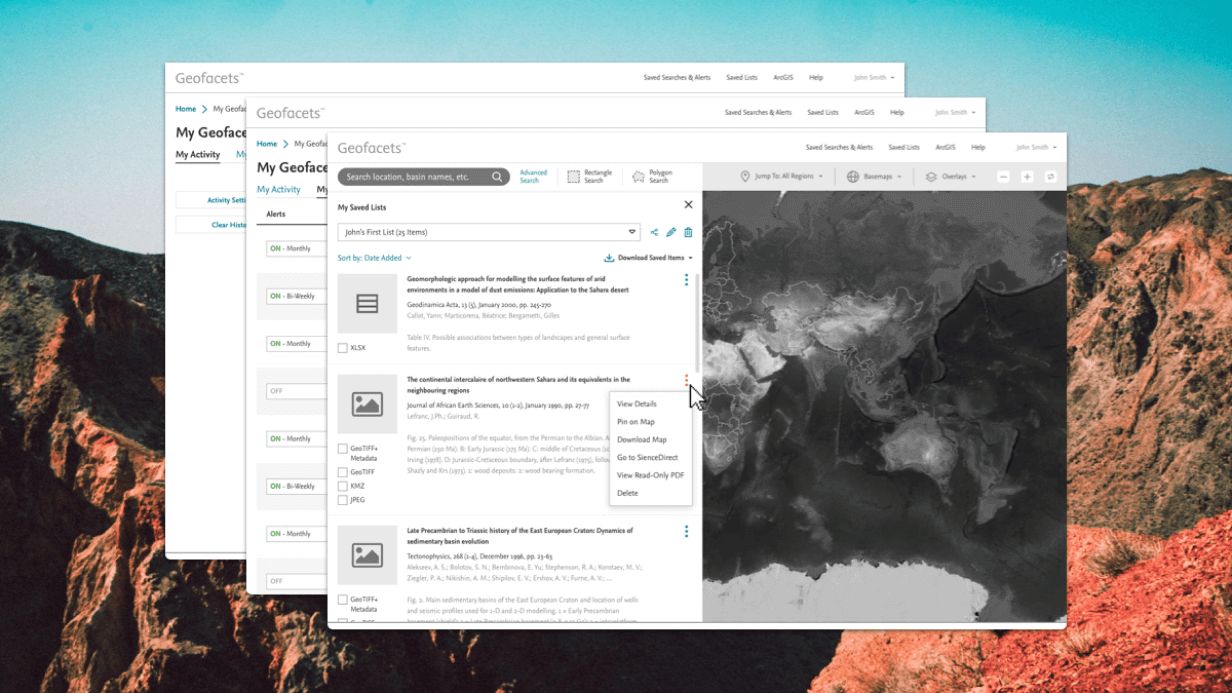Click the Home breadcrumb in the rearmost window
The image size is (1232, 693).
tap(186, 109)
